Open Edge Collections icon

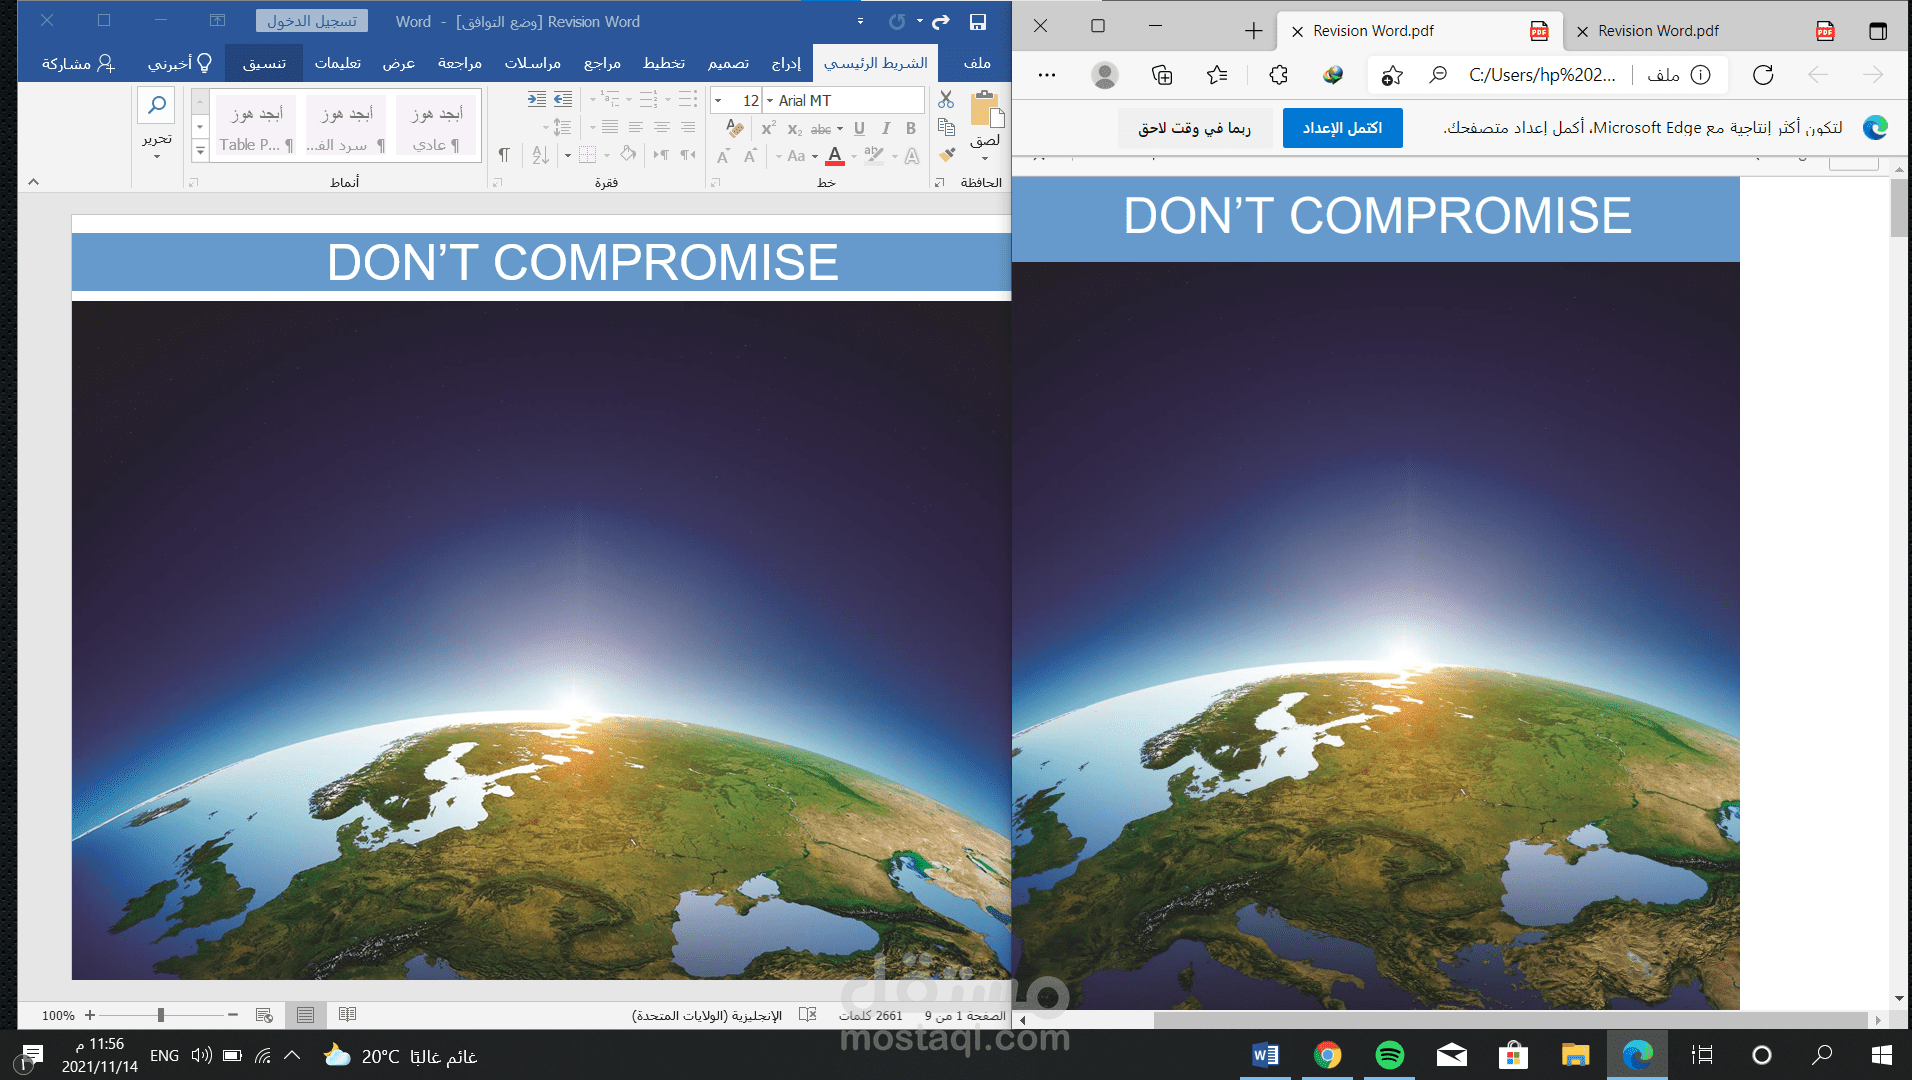pos(1162,75)
